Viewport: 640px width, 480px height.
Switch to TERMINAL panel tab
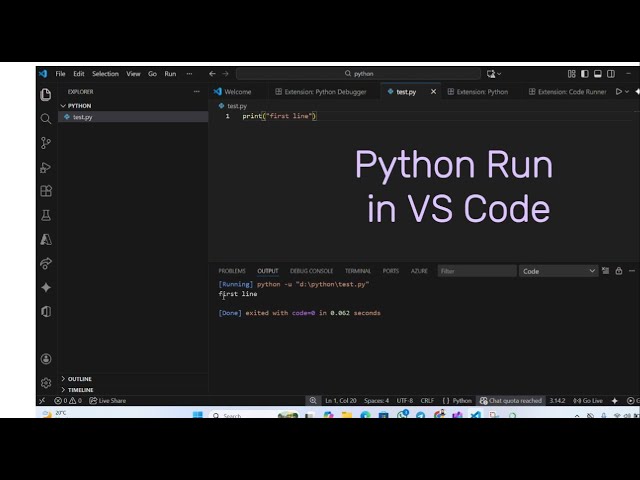tap(358, 271)
